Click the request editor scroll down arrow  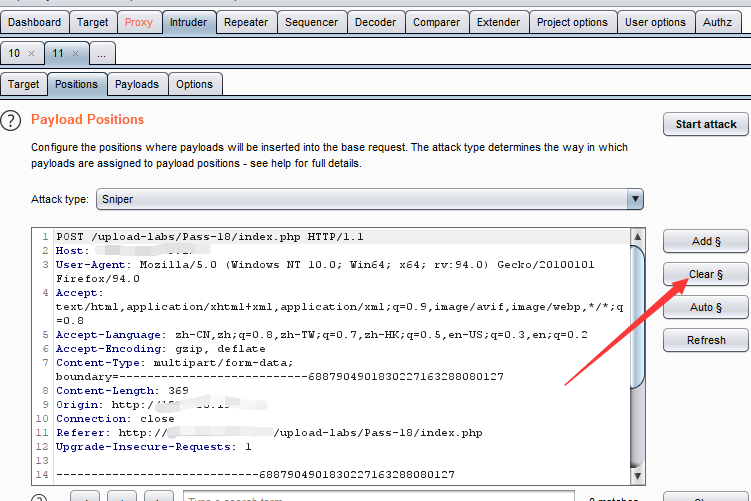point(637,476)
